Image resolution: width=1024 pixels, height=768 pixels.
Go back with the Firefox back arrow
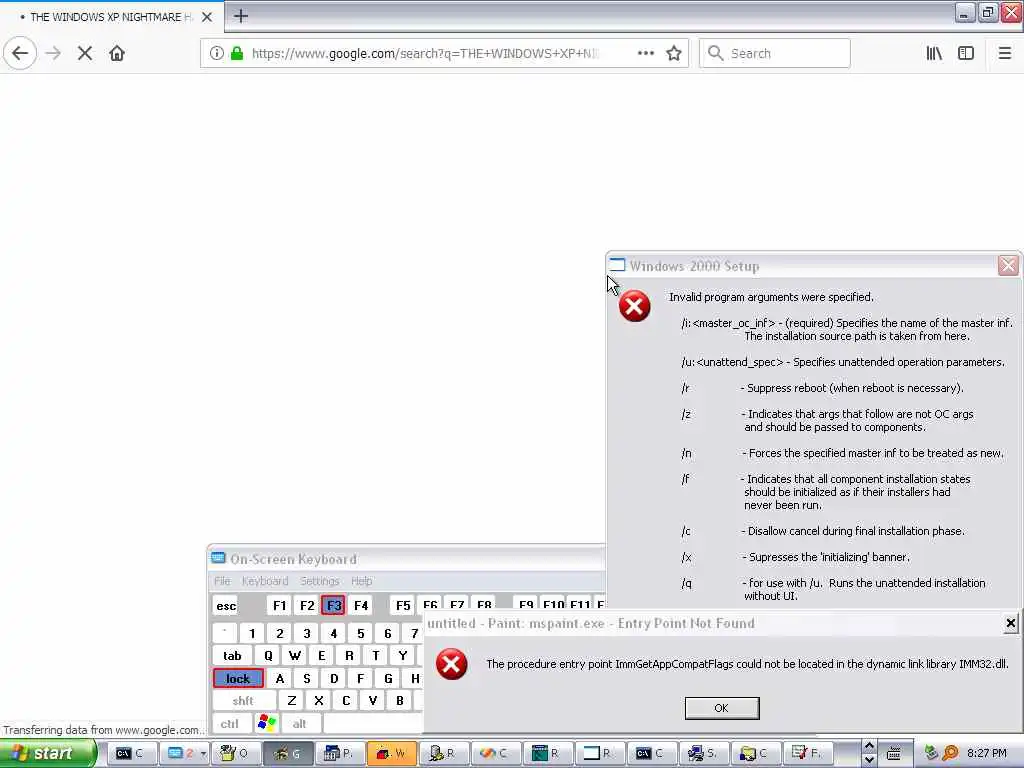20,53
